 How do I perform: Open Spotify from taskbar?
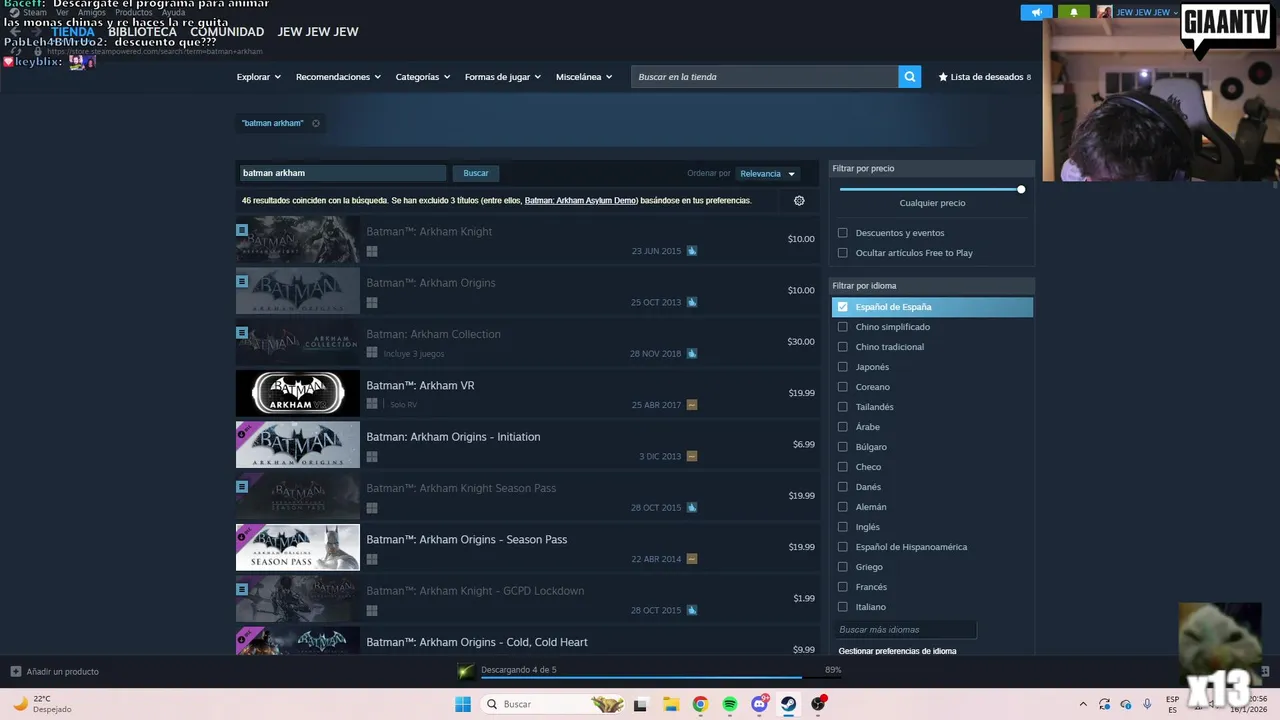pos(730,704)
